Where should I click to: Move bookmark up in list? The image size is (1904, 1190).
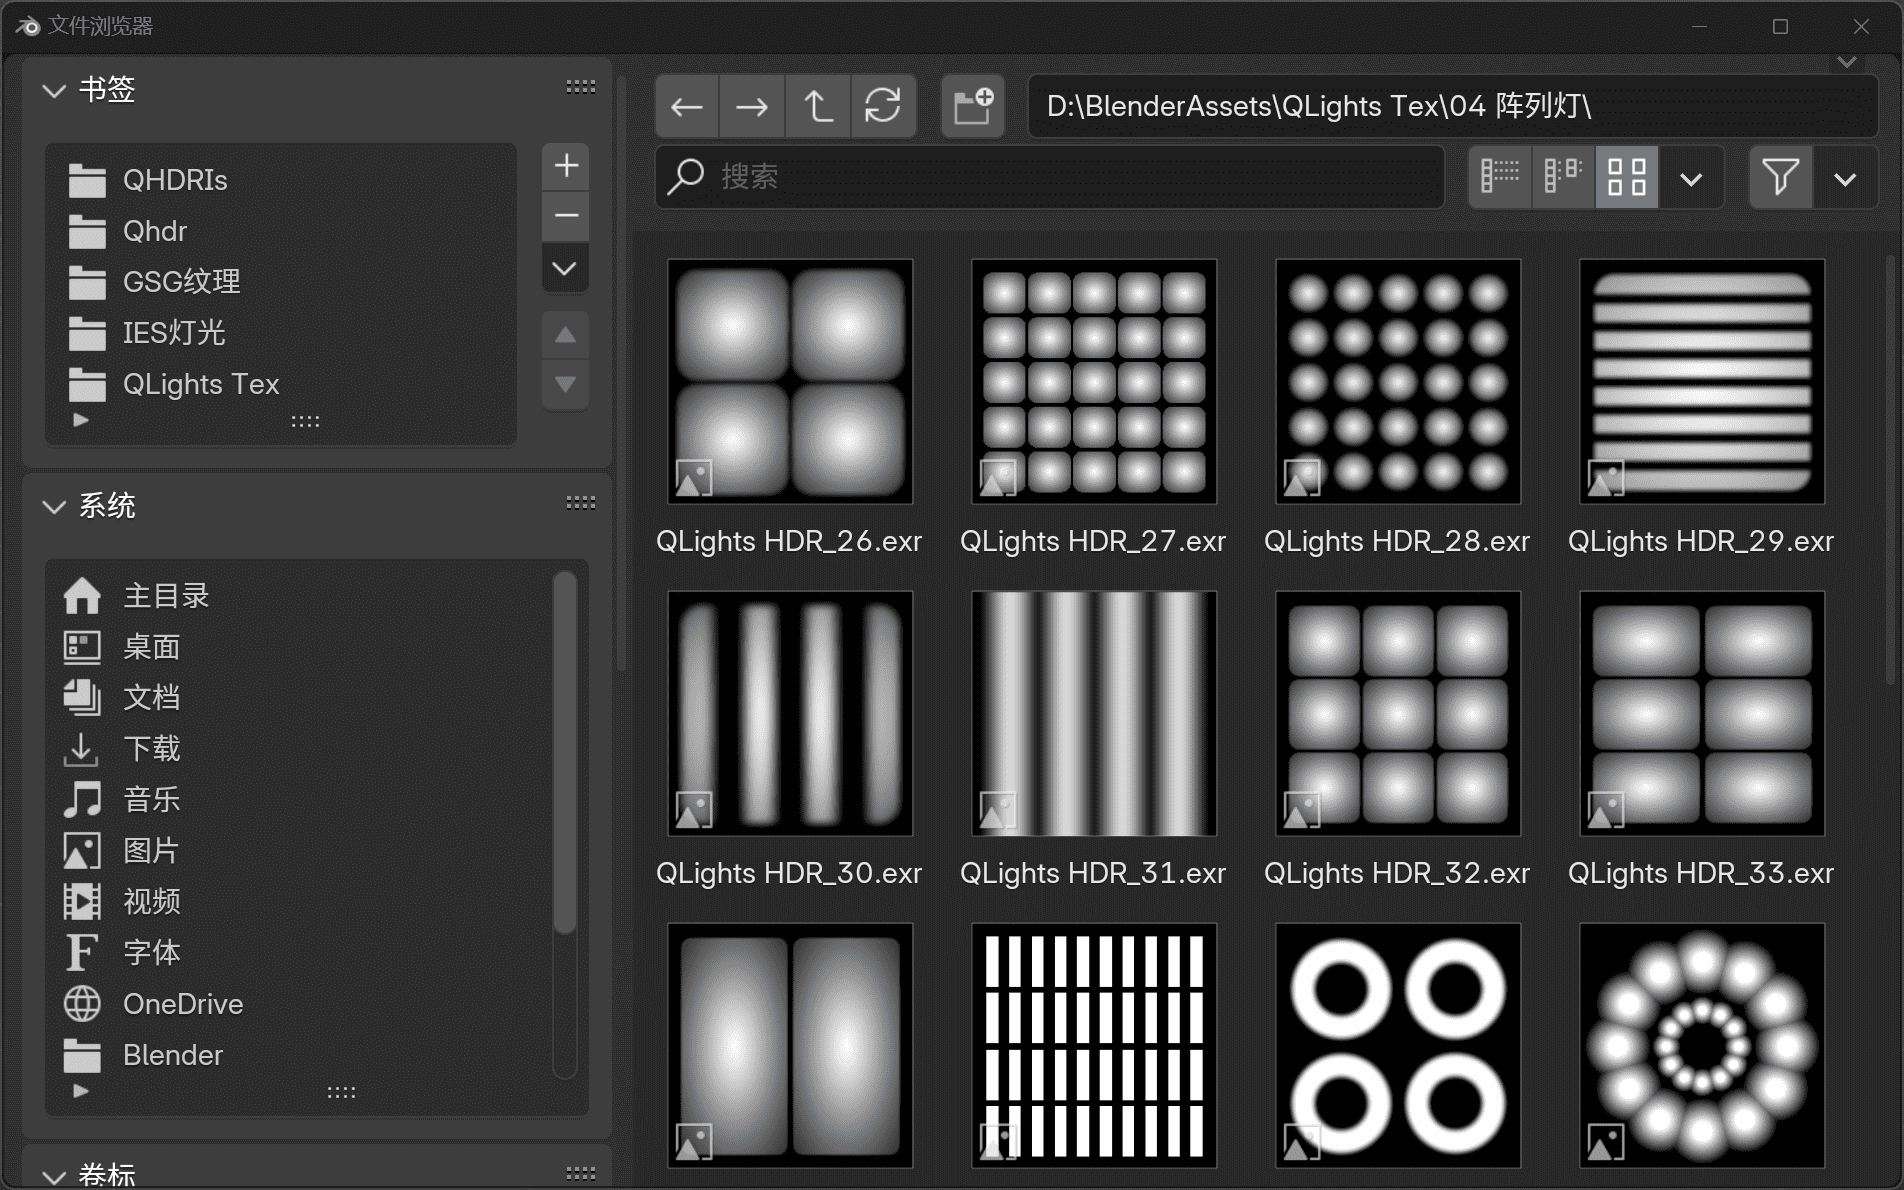click(565, 335)
